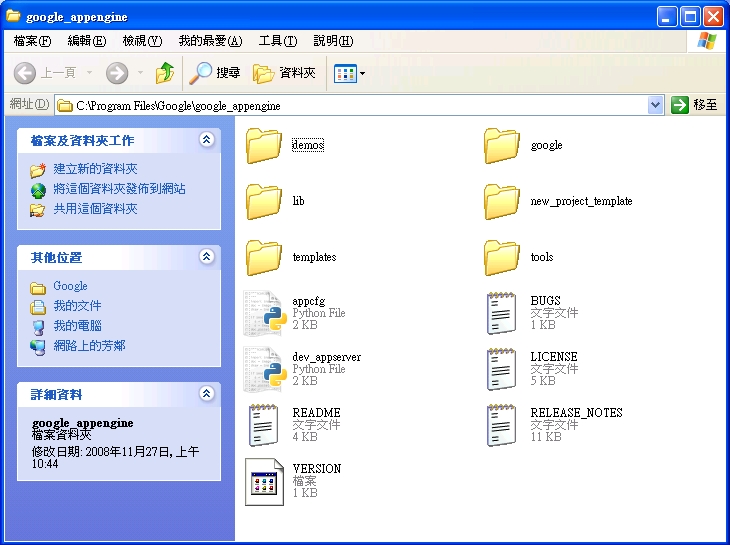
Task: Open the 我的文件 link
Action: pos(77,306)
